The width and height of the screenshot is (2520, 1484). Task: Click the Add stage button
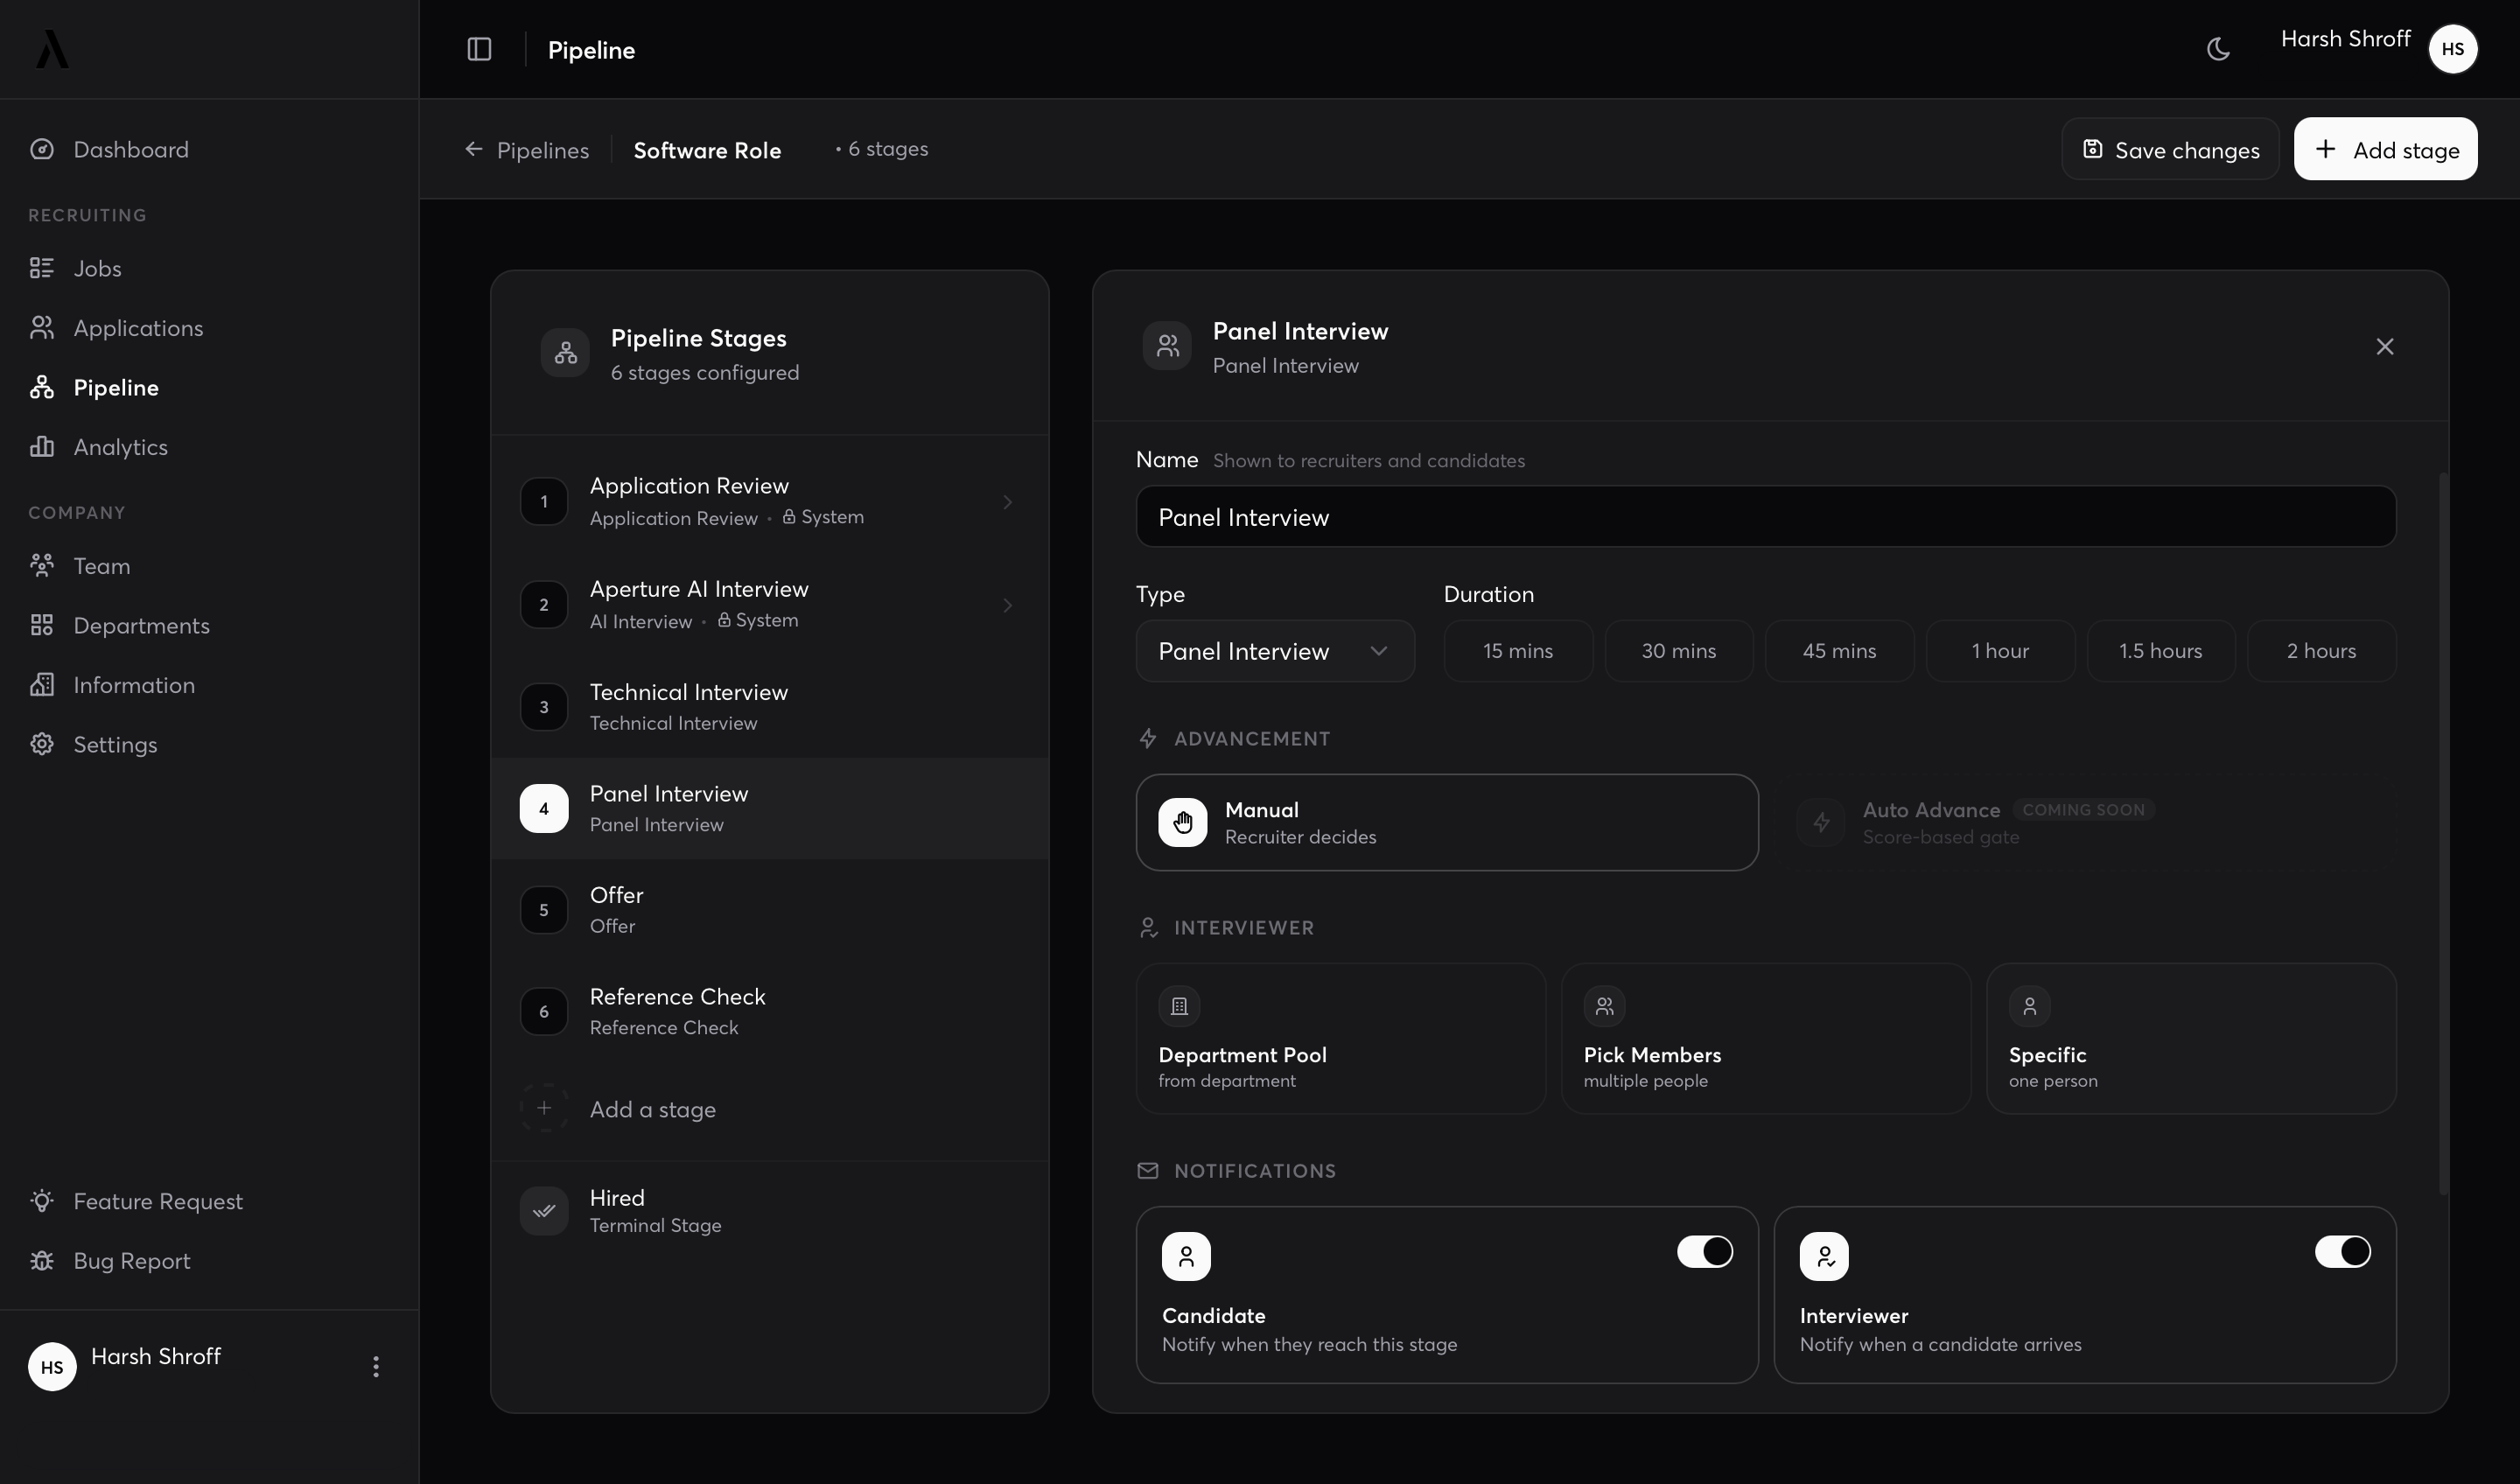click(2385, 149)
